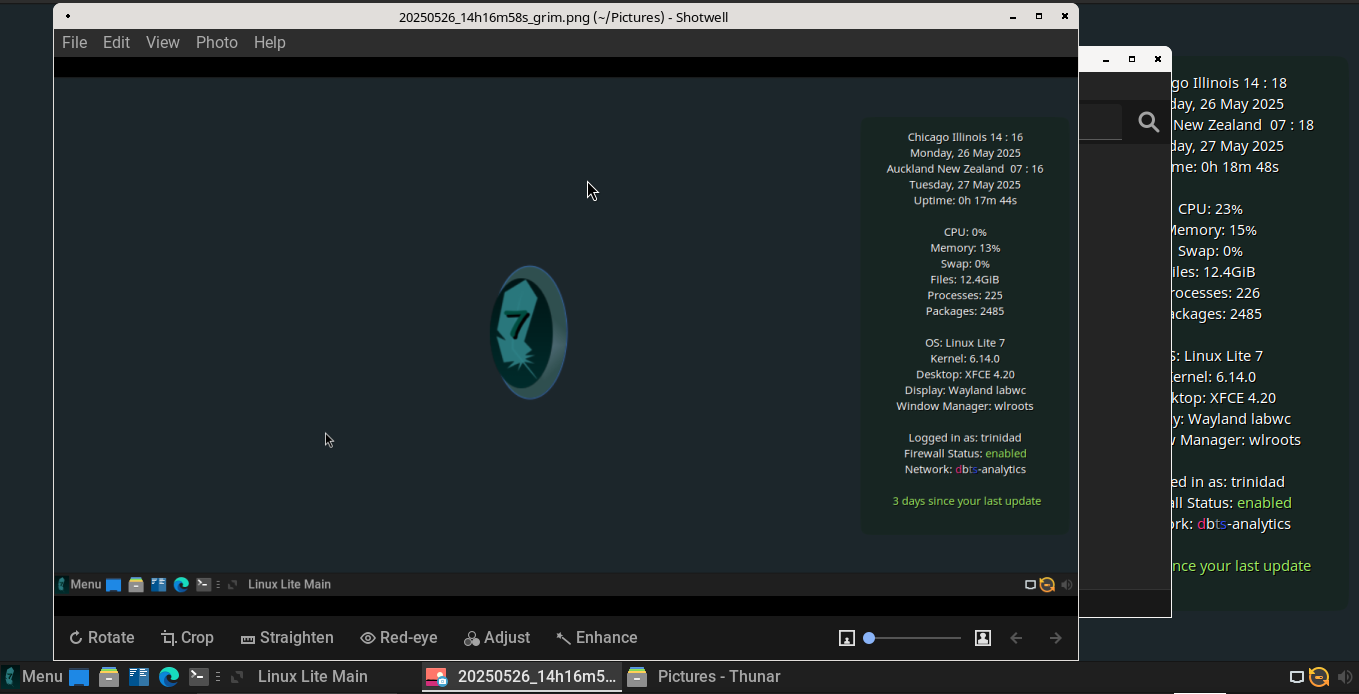
Task: Open the blue document app taskbar icon
Action: pyautogui.click(x=139, y=677)
